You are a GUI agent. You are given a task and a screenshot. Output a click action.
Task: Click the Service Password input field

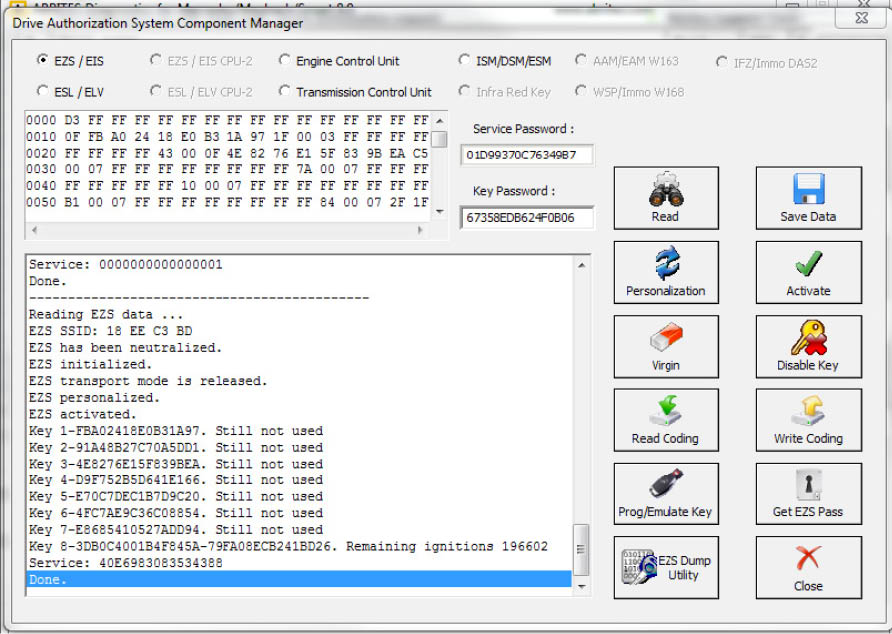point(527,155)
